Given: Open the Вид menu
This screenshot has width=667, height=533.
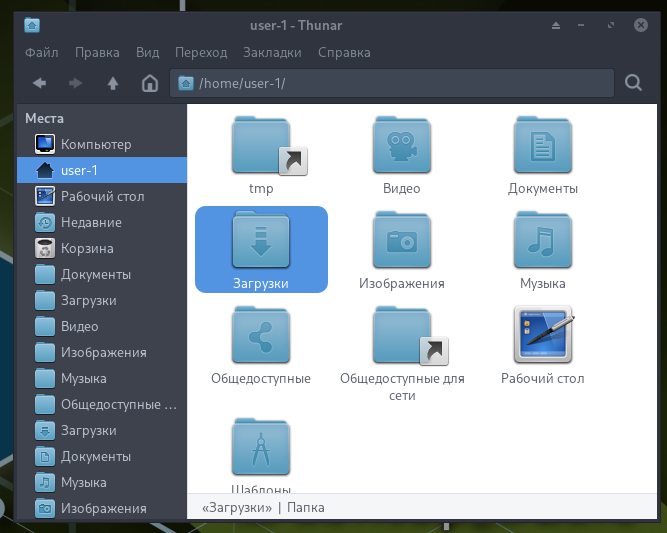Looking at the screenshot, I should [x=147, y=52].
